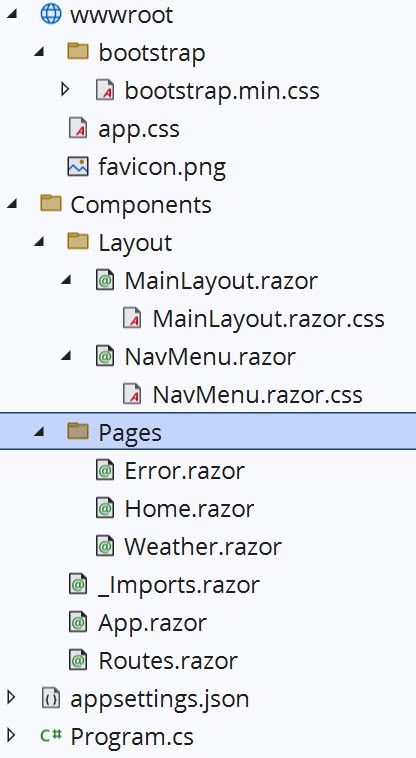The width and height of the screenshot is (416, 758).
Task: Select the Components folder name
Action: pos(141,205)
